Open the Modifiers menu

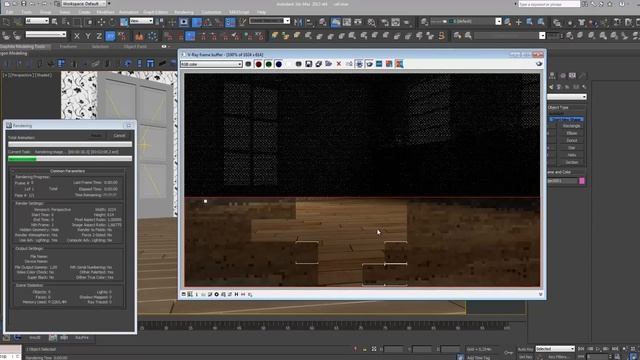pyautogui.click(x=105, y=12)
